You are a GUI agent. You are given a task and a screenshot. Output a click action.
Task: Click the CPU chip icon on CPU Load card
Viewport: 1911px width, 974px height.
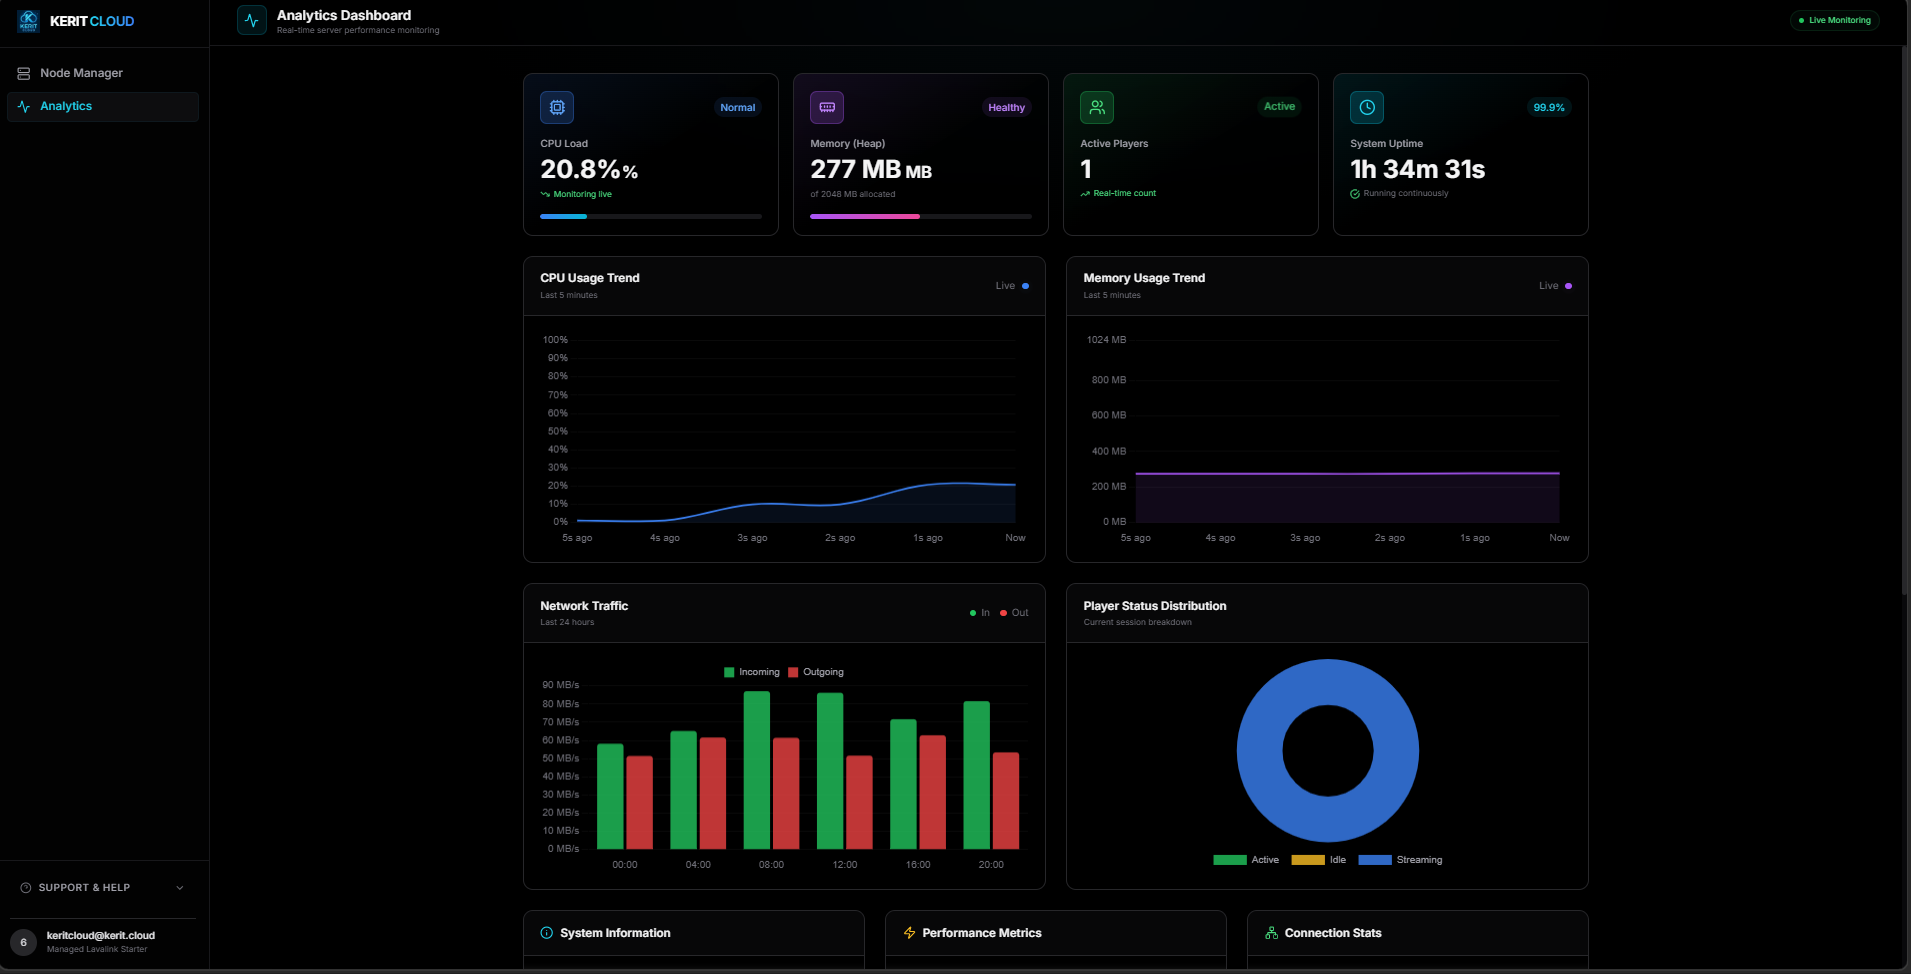[557, 107]
